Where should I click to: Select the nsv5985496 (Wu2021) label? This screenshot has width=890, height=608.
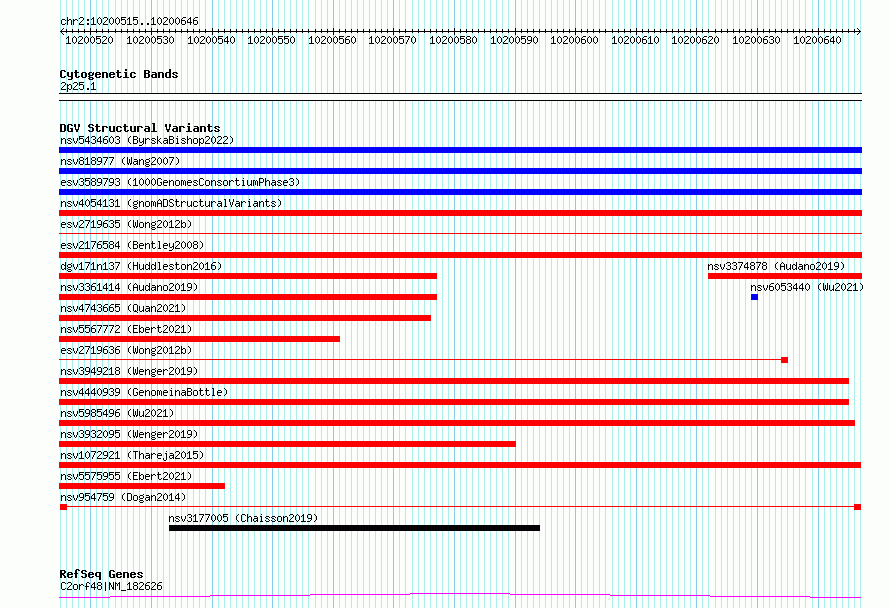pyautogui.click(x=117, y=413)
